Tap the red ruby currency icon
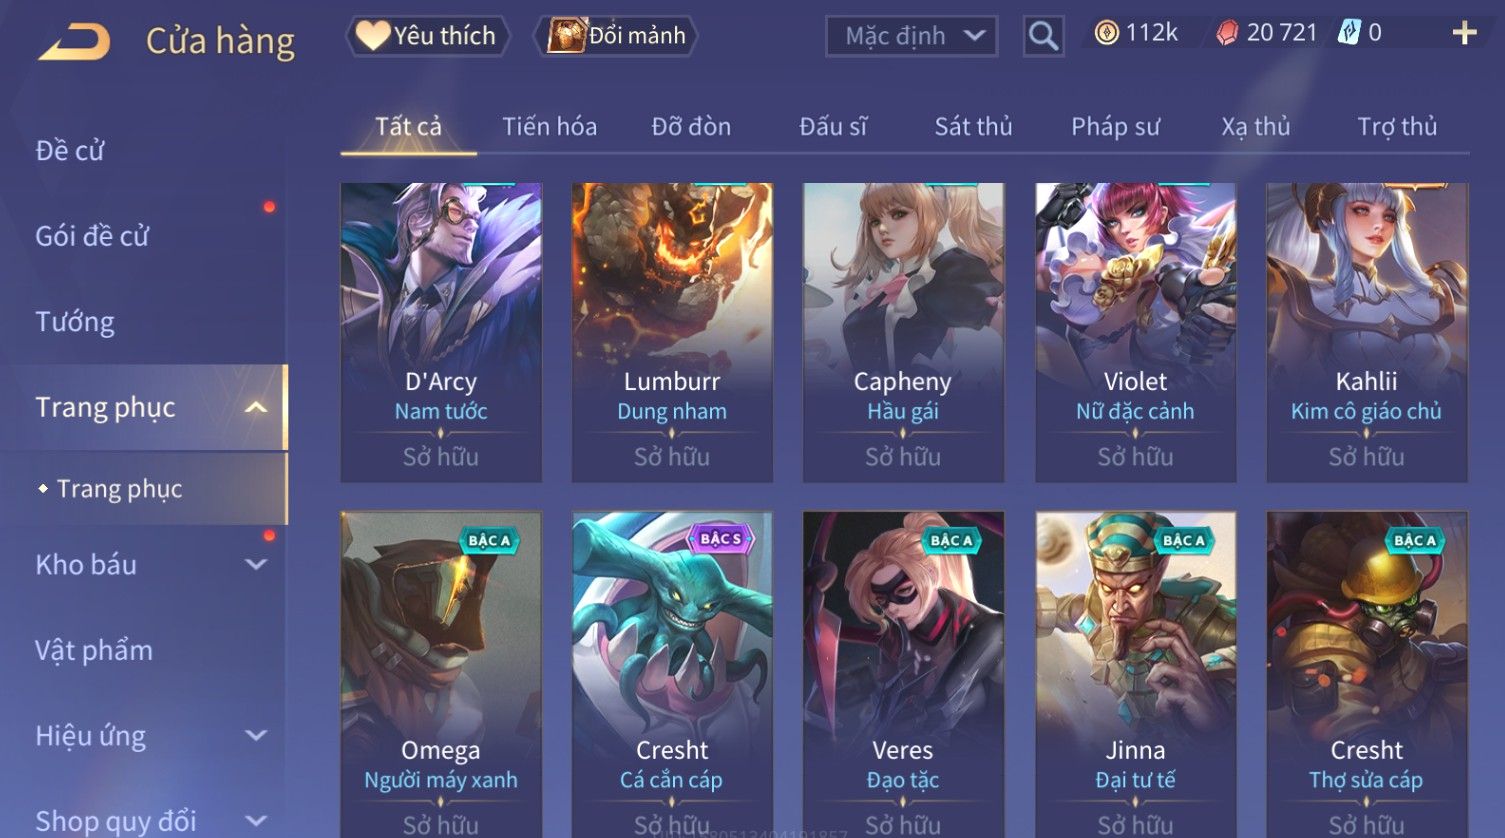 pyautogui.click(x=1227, y=33)
